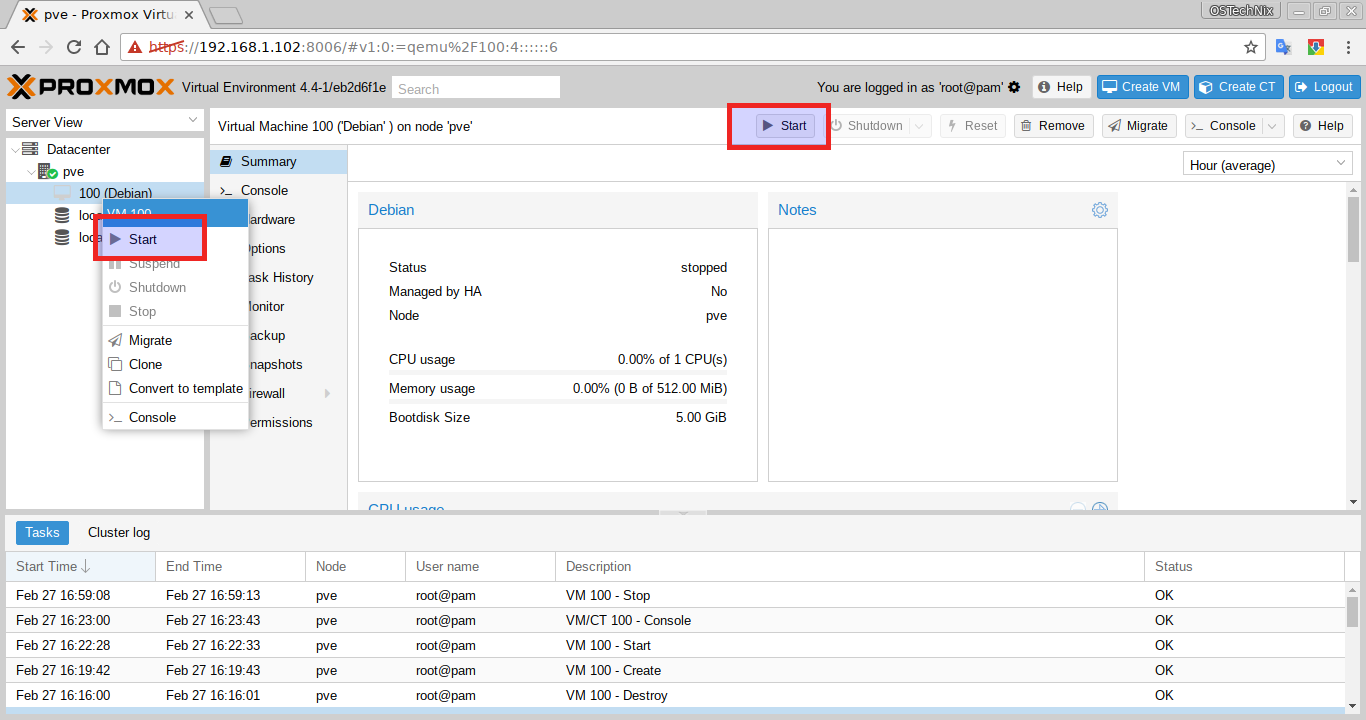Close the pve - Proxmox browser tab

tap(189, 15)
